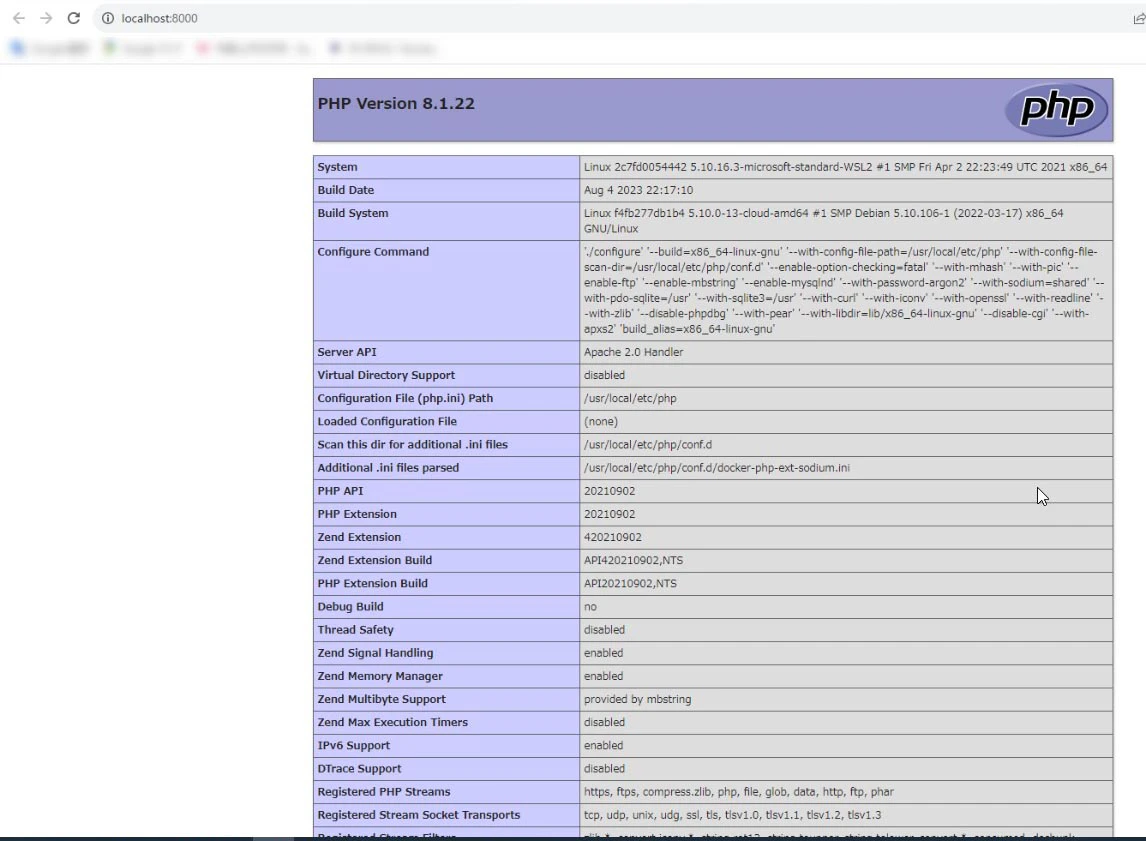Click the Virtual Directory Support label
Viewport: 1146px width, 841px height.
pyautogui.click(x=386, y=375)
